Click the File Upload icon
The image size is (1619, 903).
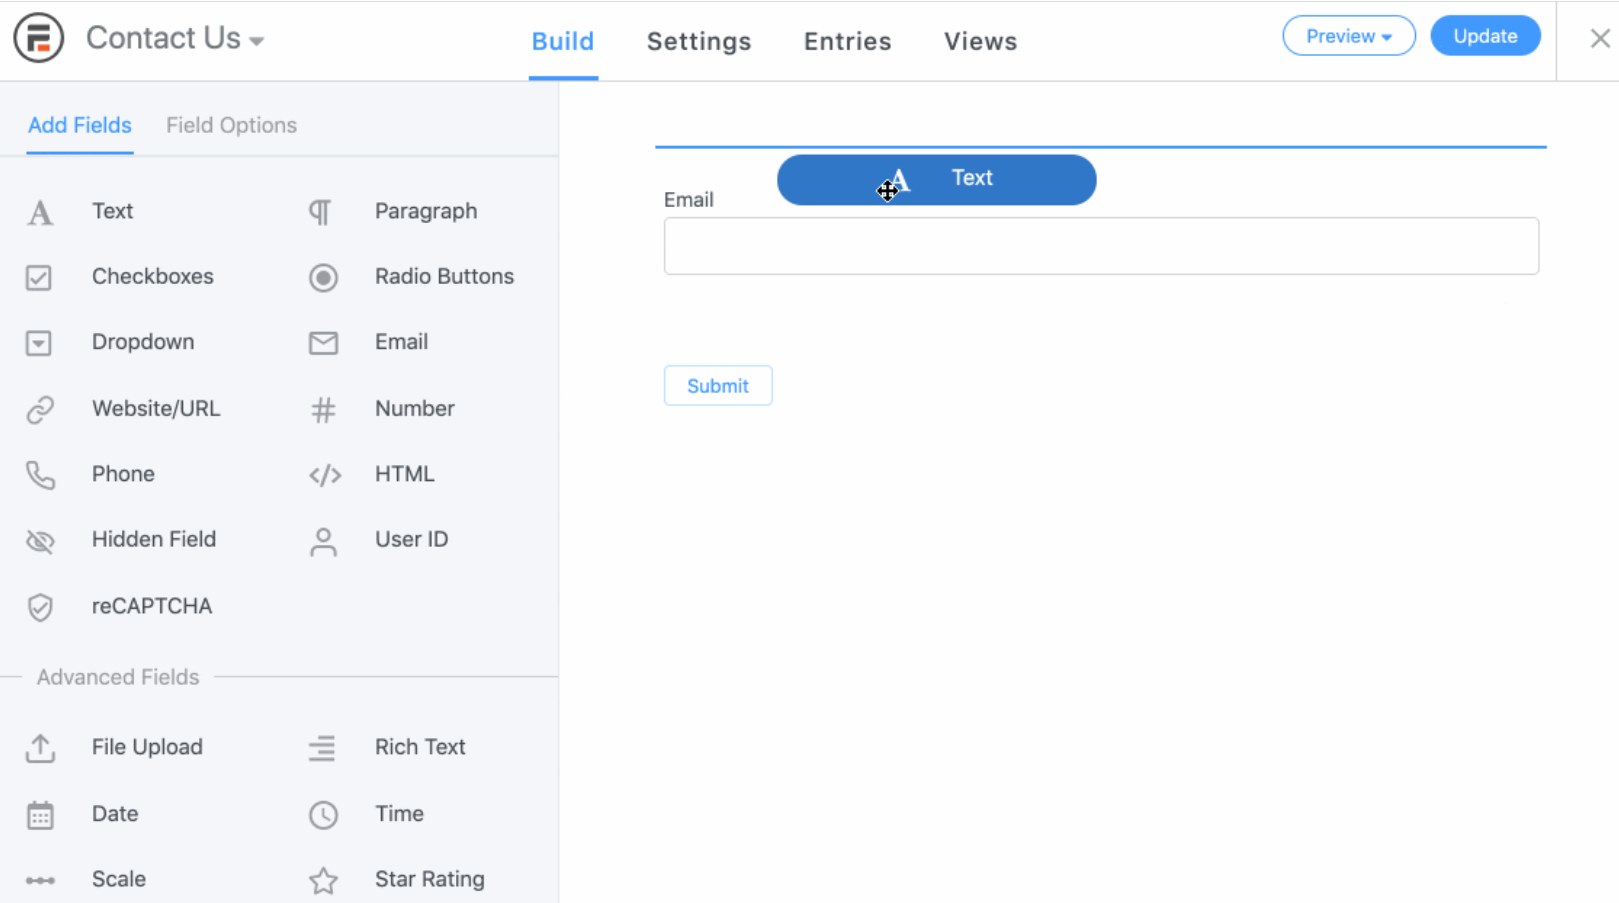click(x=40, y=748)
